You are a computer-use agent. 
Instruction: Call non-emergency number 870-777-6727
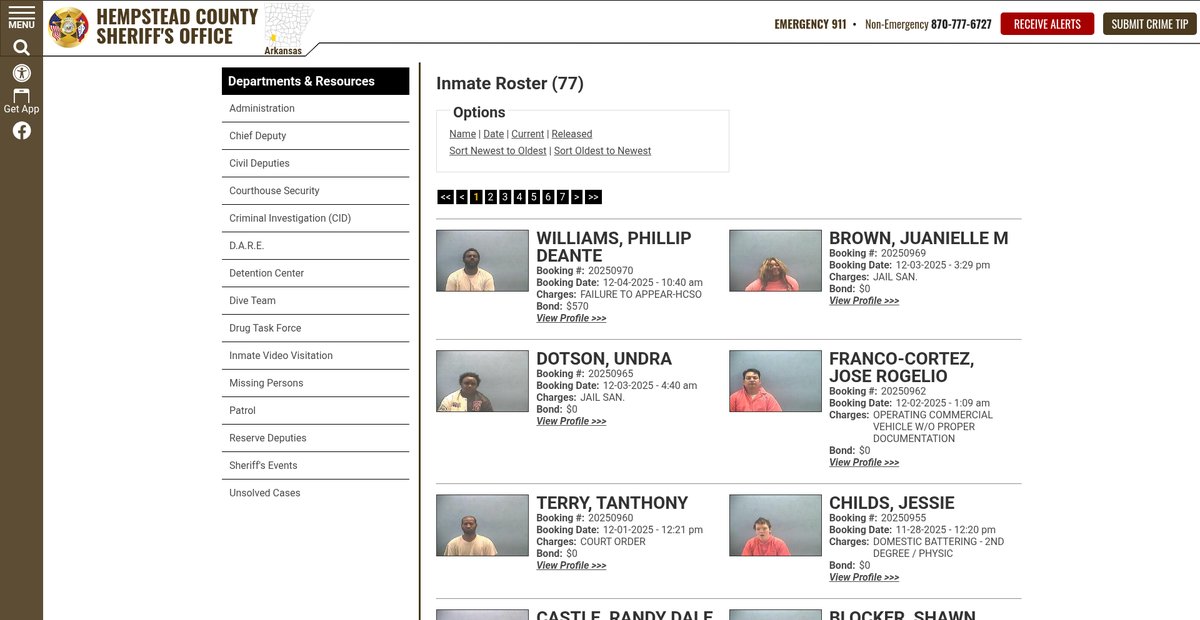pyautogui.click(x=961, y=24)
